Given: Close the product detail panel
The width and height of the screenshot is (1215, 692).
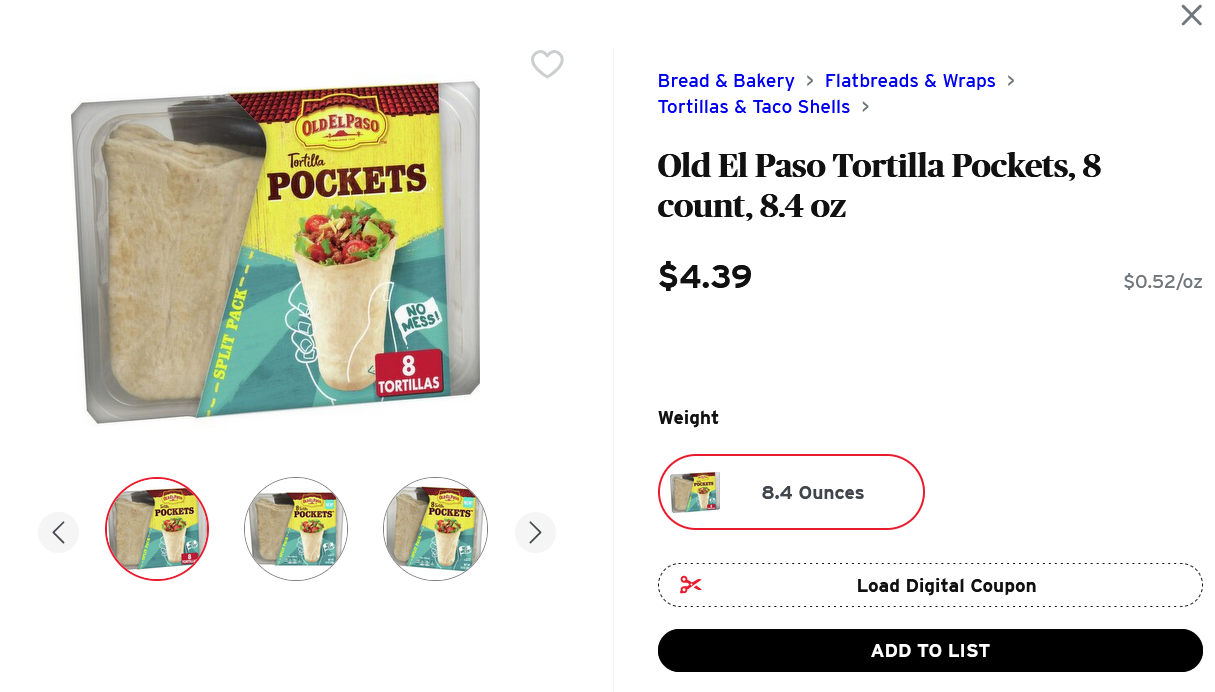Looking at the screenshot, I should tap(1191, 15).
